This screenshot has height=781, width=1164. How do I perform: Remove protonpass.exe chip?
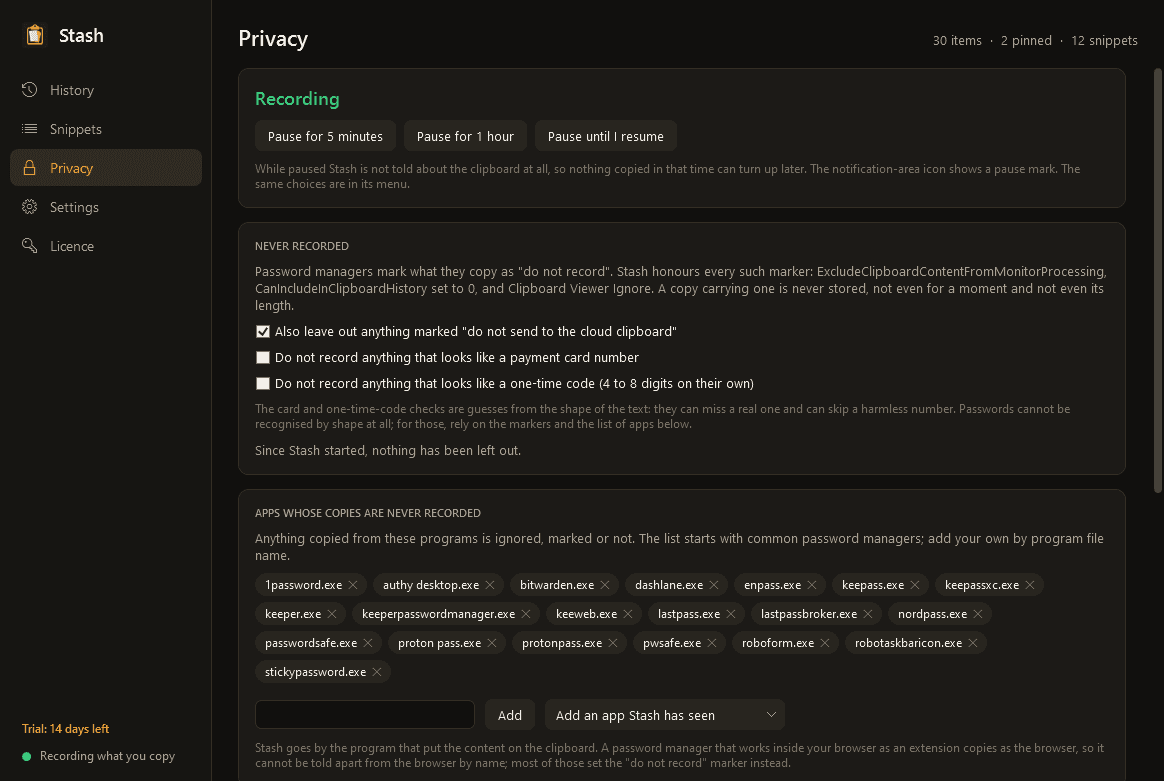point(613,643)
